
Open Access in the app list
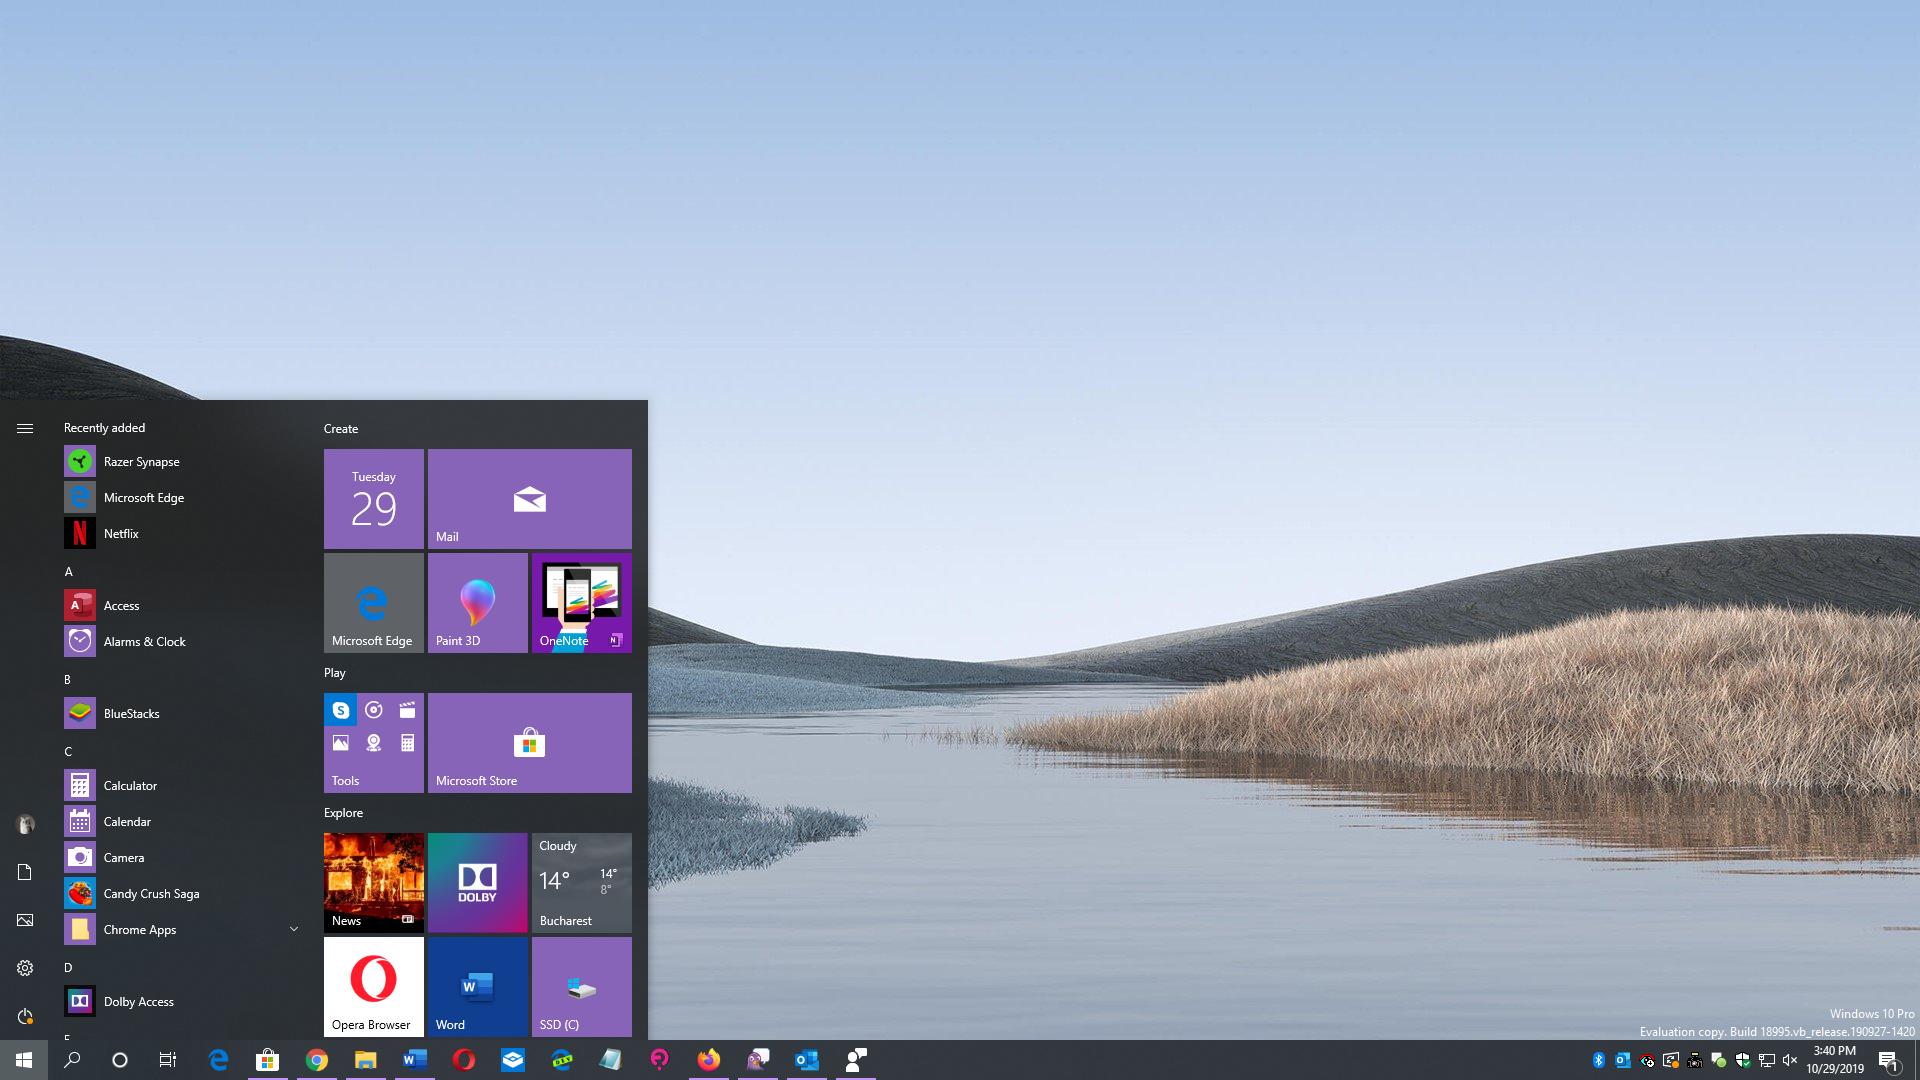(180, 606)
